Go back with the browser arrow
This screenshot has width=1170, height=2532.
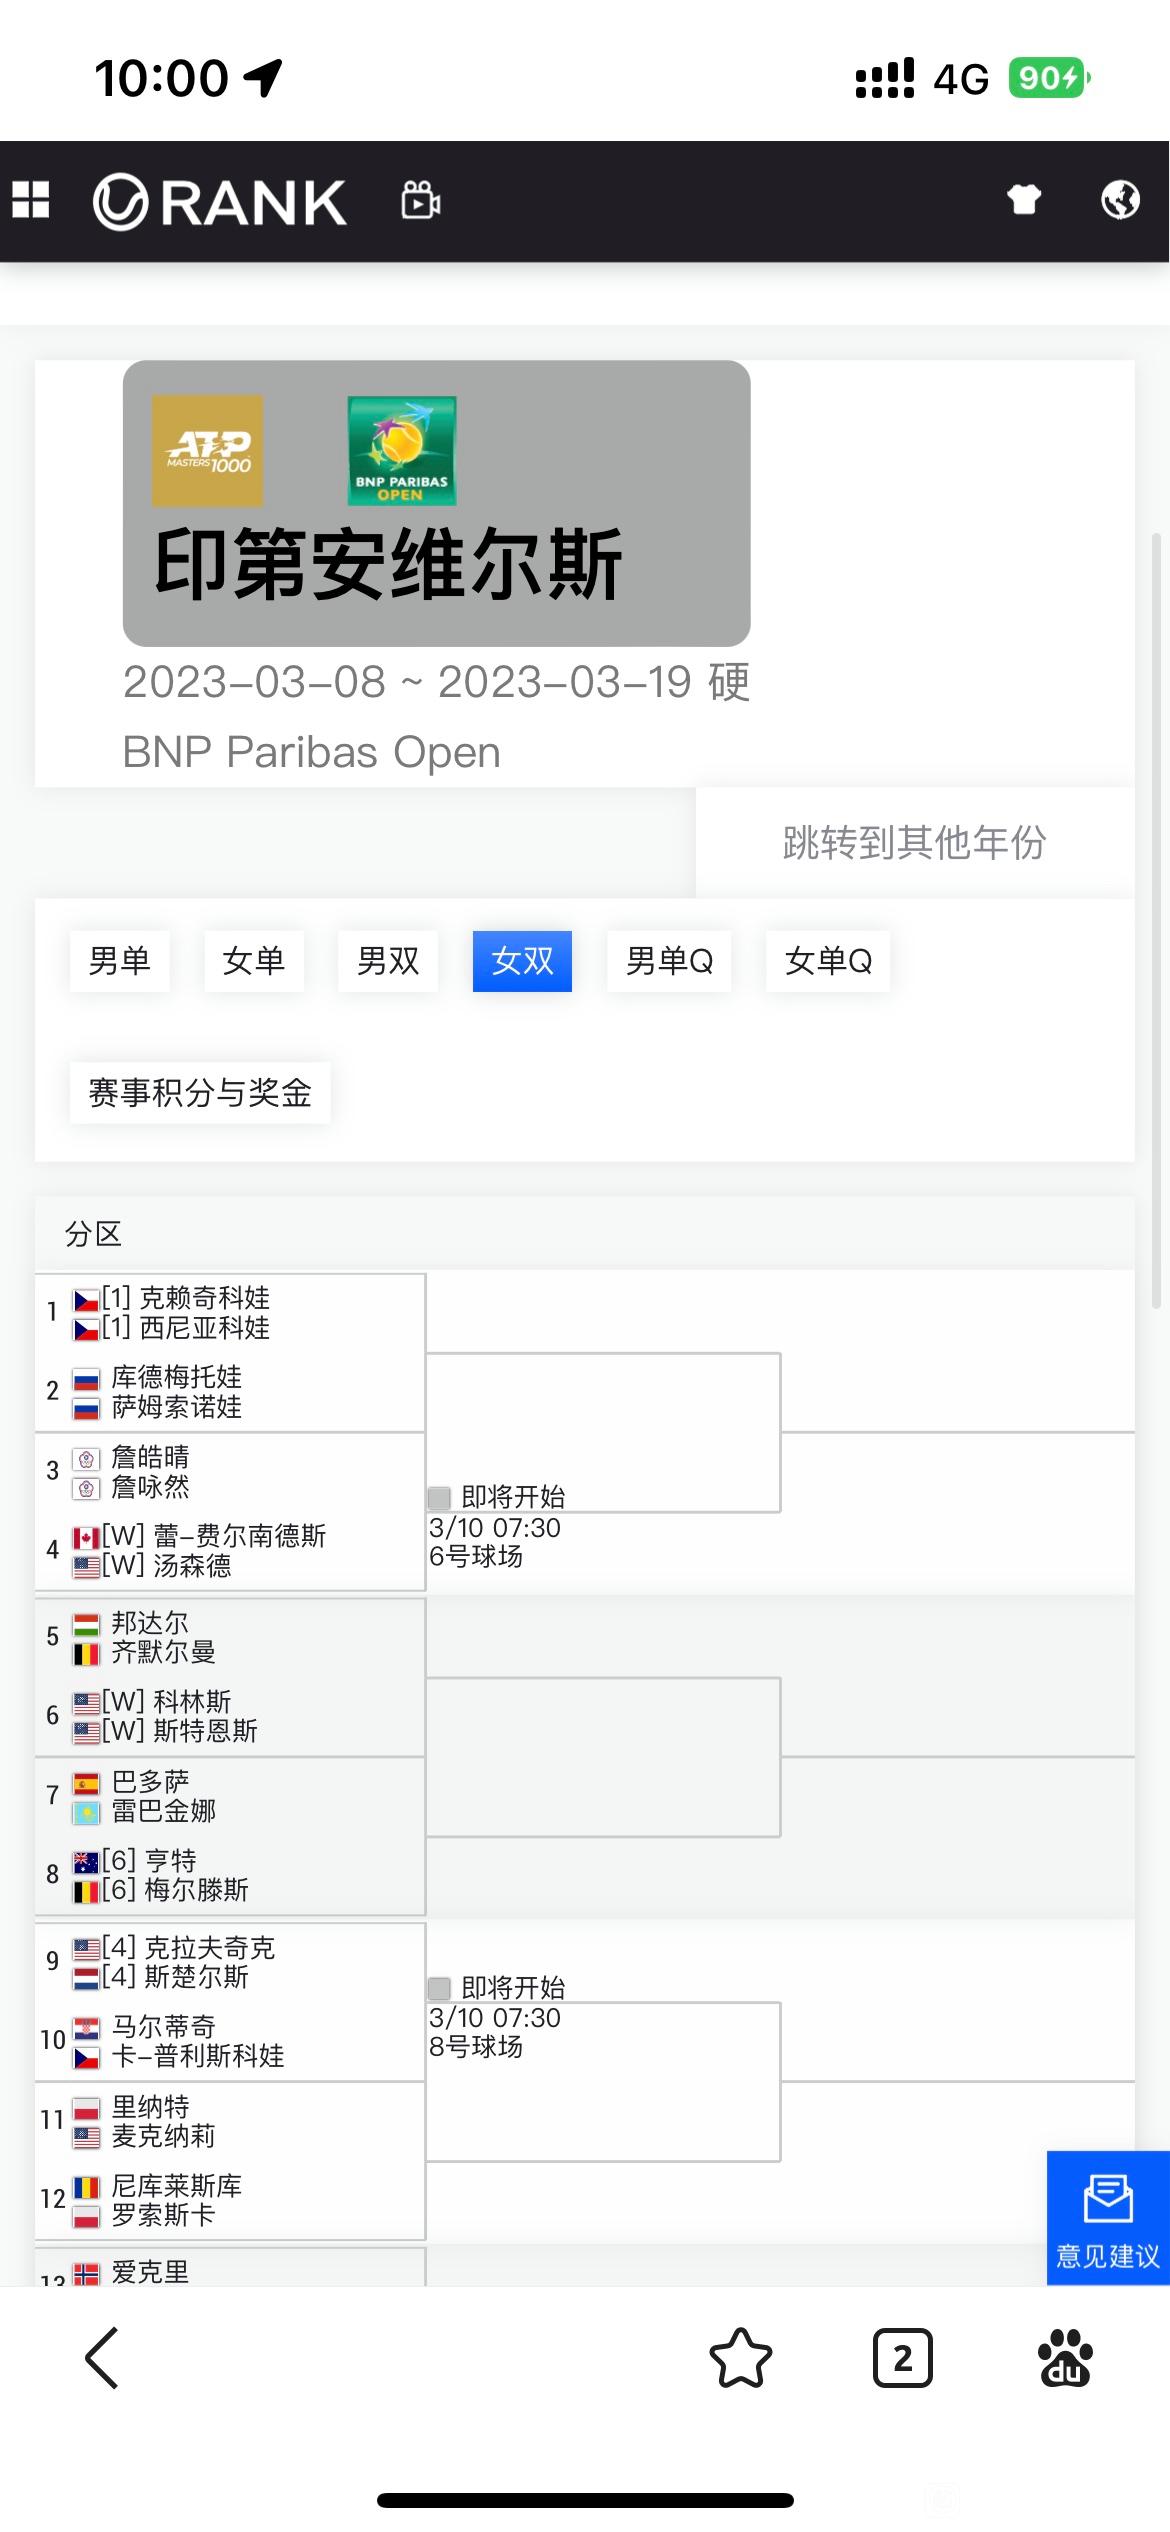(102, 2358)
